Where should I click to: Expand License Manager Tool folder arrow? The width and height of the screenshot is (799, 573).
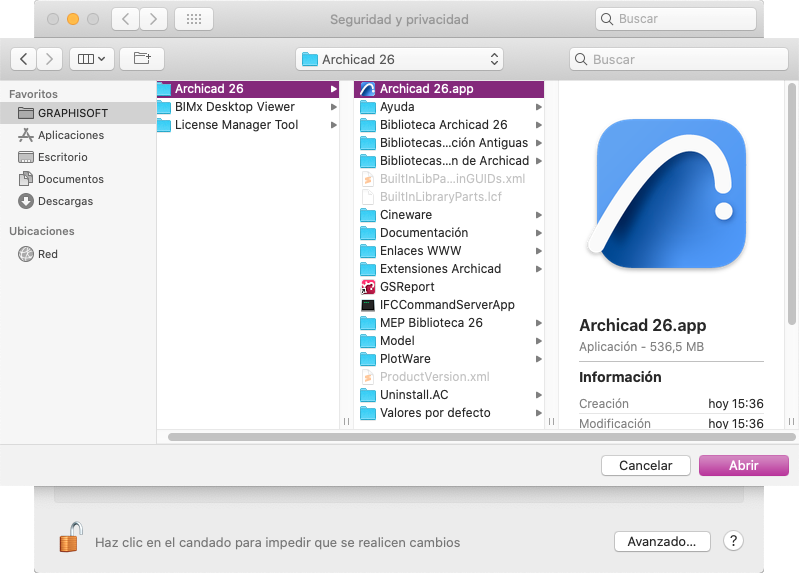click(x=334, y=125)
